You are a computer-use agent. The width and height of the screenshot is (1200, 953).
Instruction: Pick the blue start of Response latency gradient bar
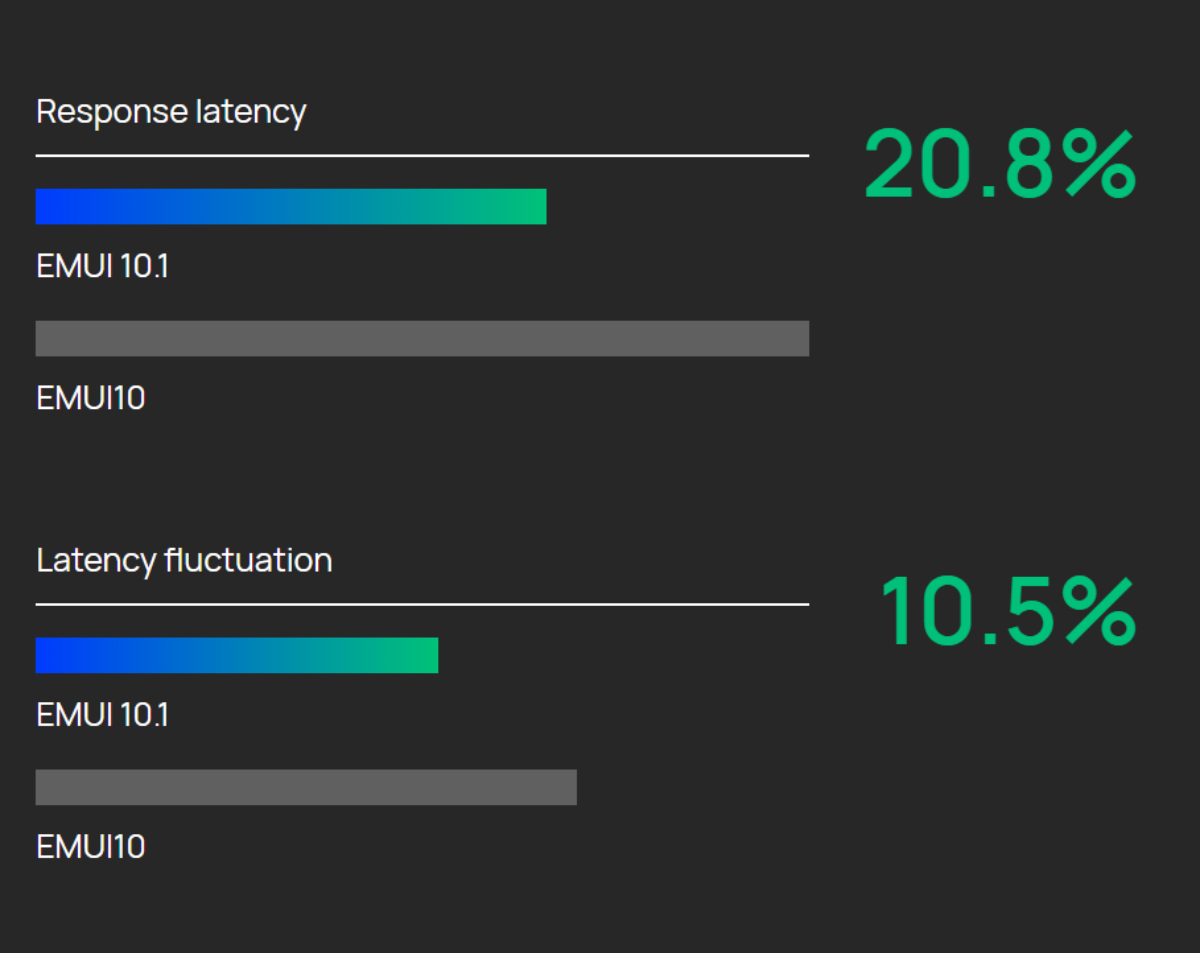point(46,207)
